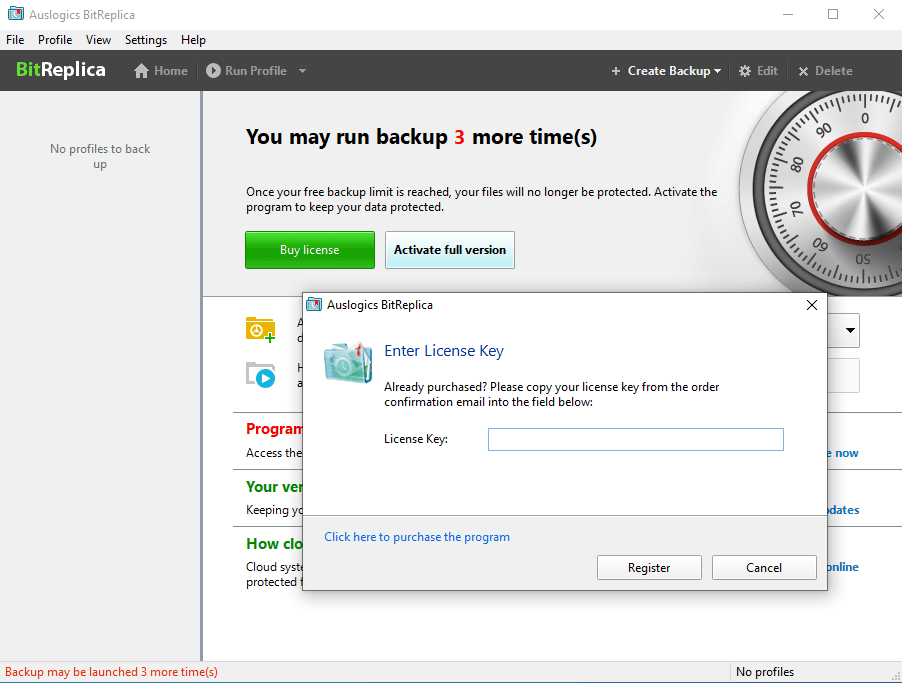Screen dimensions: 902x683
Task: Open the Settings menu
Action: 146,40
